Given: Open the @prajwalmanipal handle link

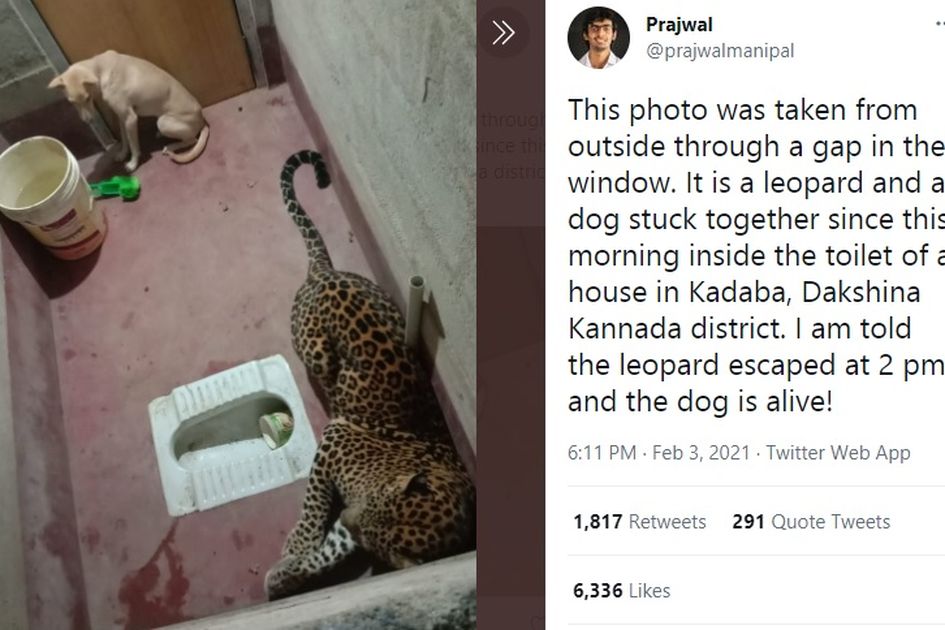Looking at the screenshot, I should 720,51.
